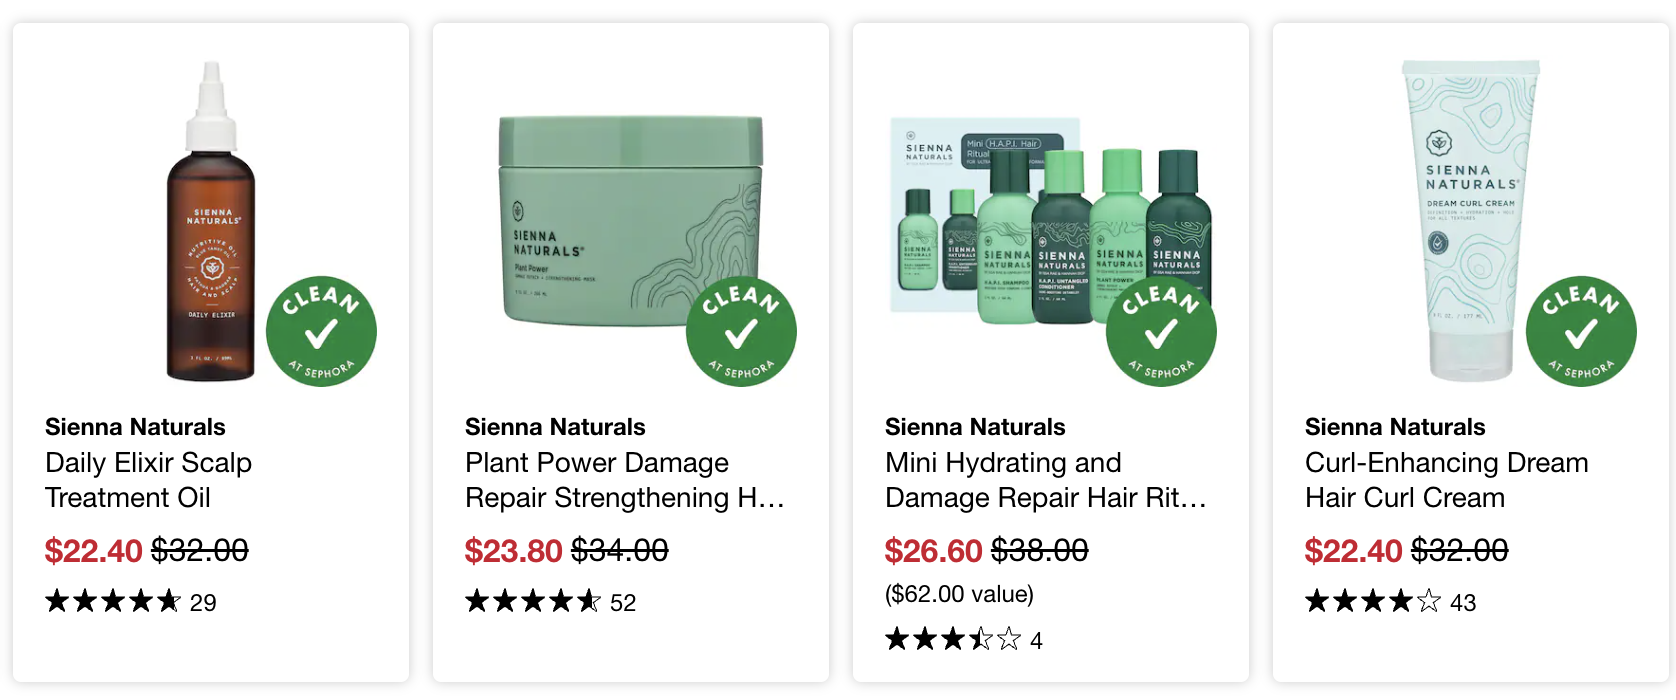The width and height of the screenshot is (1676, 700).
Task: Click the Clean at Sephora badge on Plant Power mask
Action: 741,331
